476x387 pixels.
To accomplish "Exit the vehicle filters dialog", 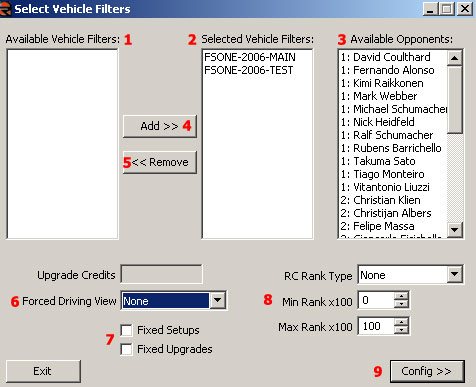I will (43, 371).
